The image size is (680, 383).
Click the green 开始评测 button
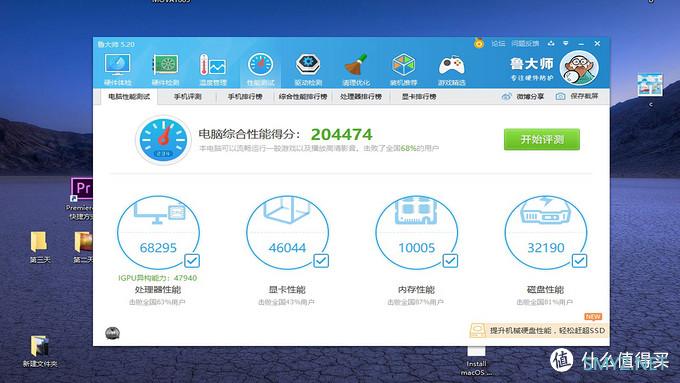[542, 139]
